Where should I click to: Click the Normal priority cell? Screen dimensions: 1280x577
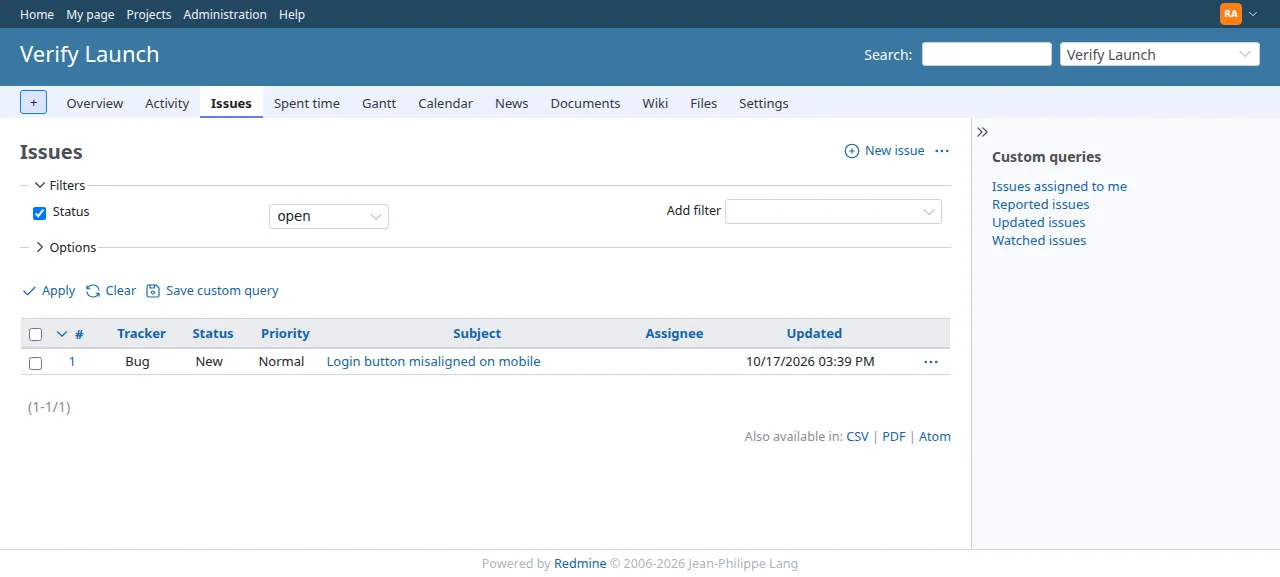[x=281, y=362]
